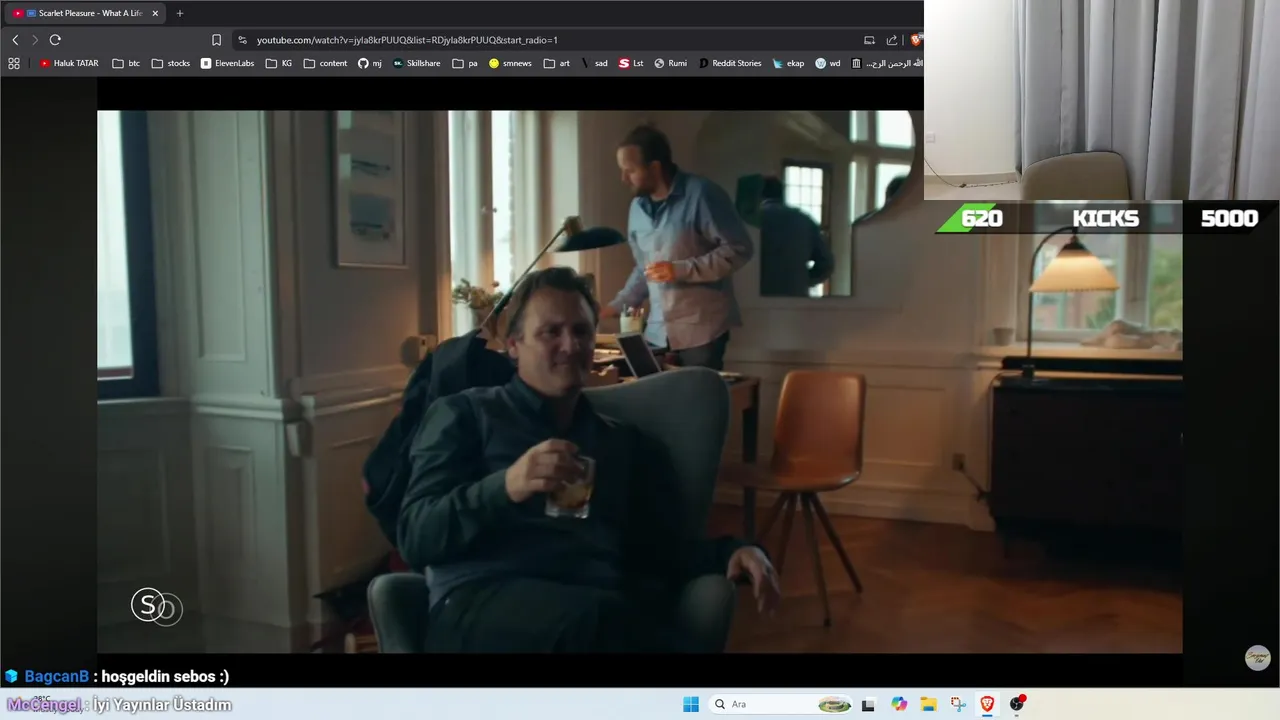Expand the art bookmark folder

(557, 63)
